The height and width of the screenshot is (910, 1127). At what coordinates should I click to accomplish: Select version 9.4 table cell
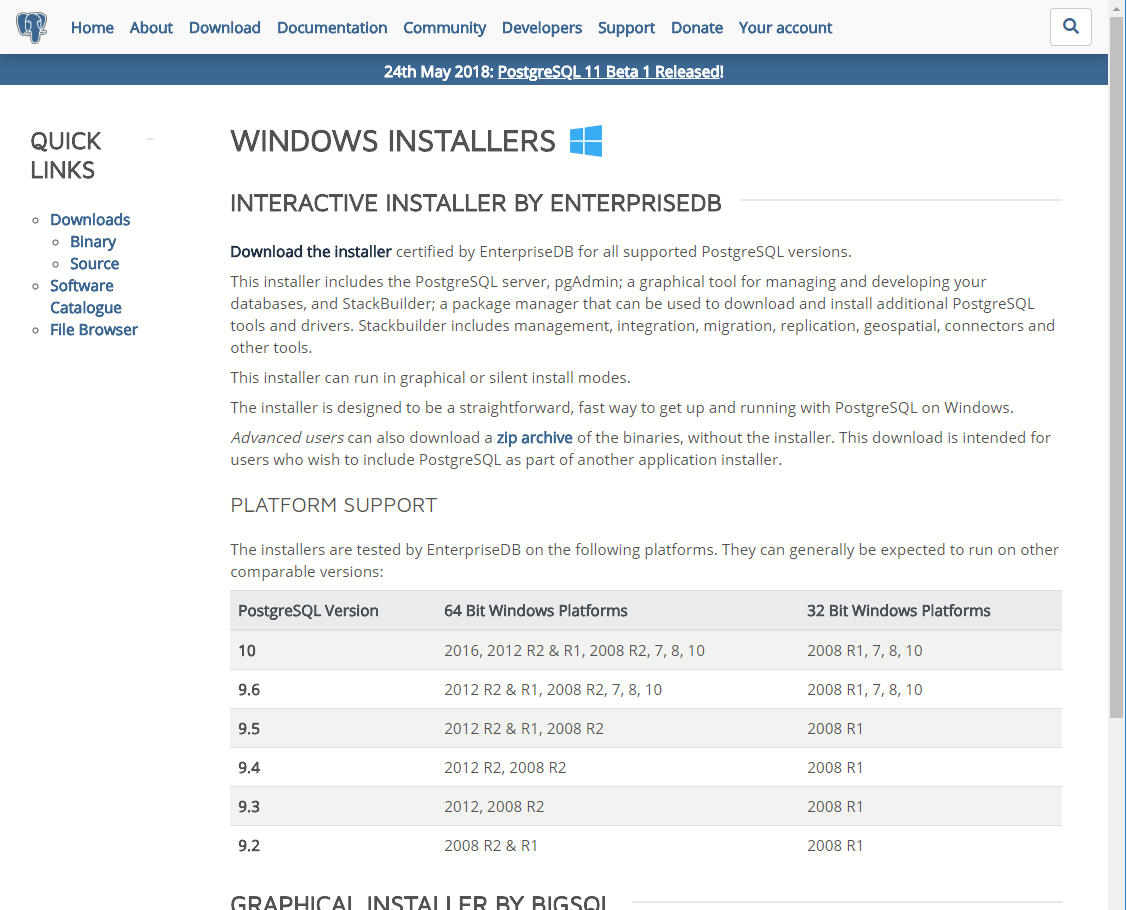click(333, 767)
